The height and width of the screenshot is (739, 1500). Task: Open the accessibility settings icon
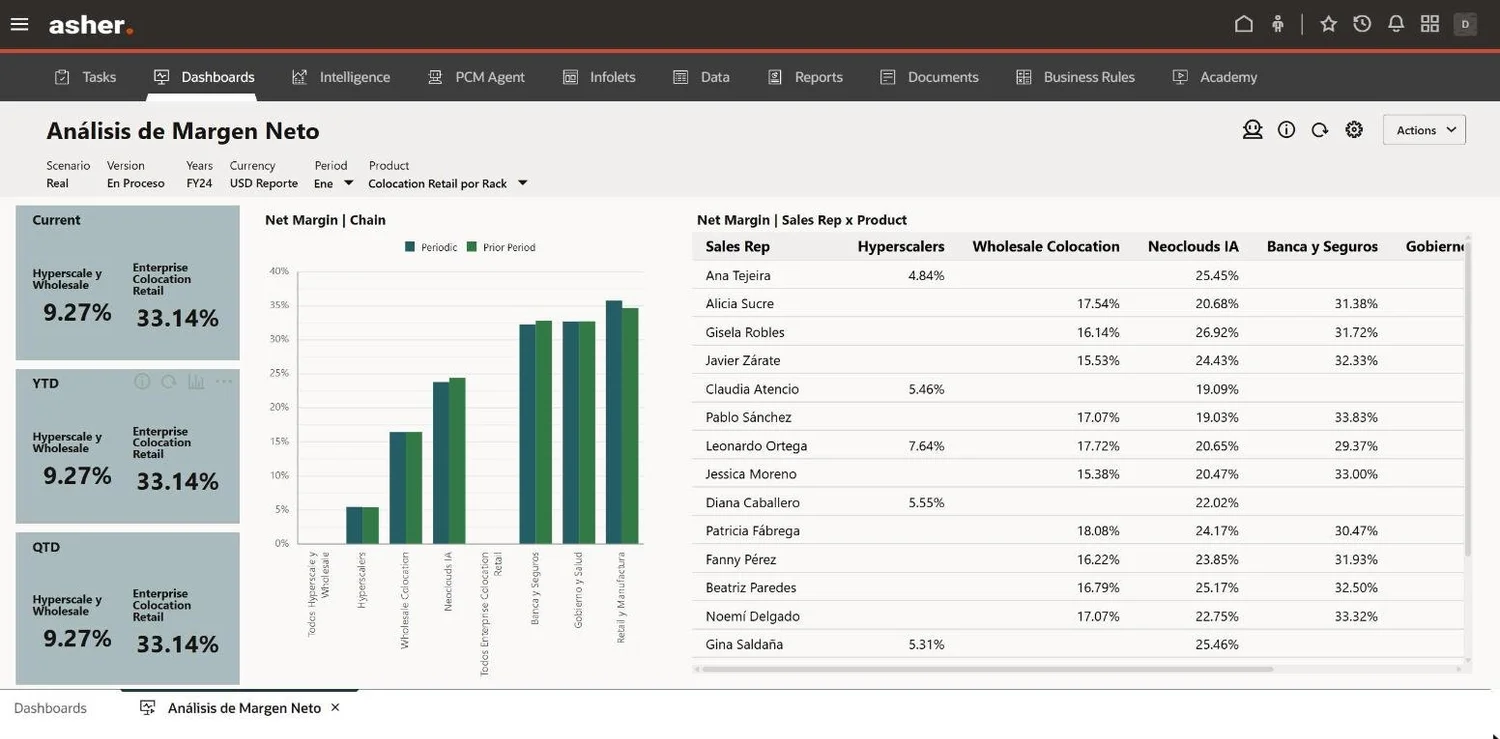coord(1278,24)
